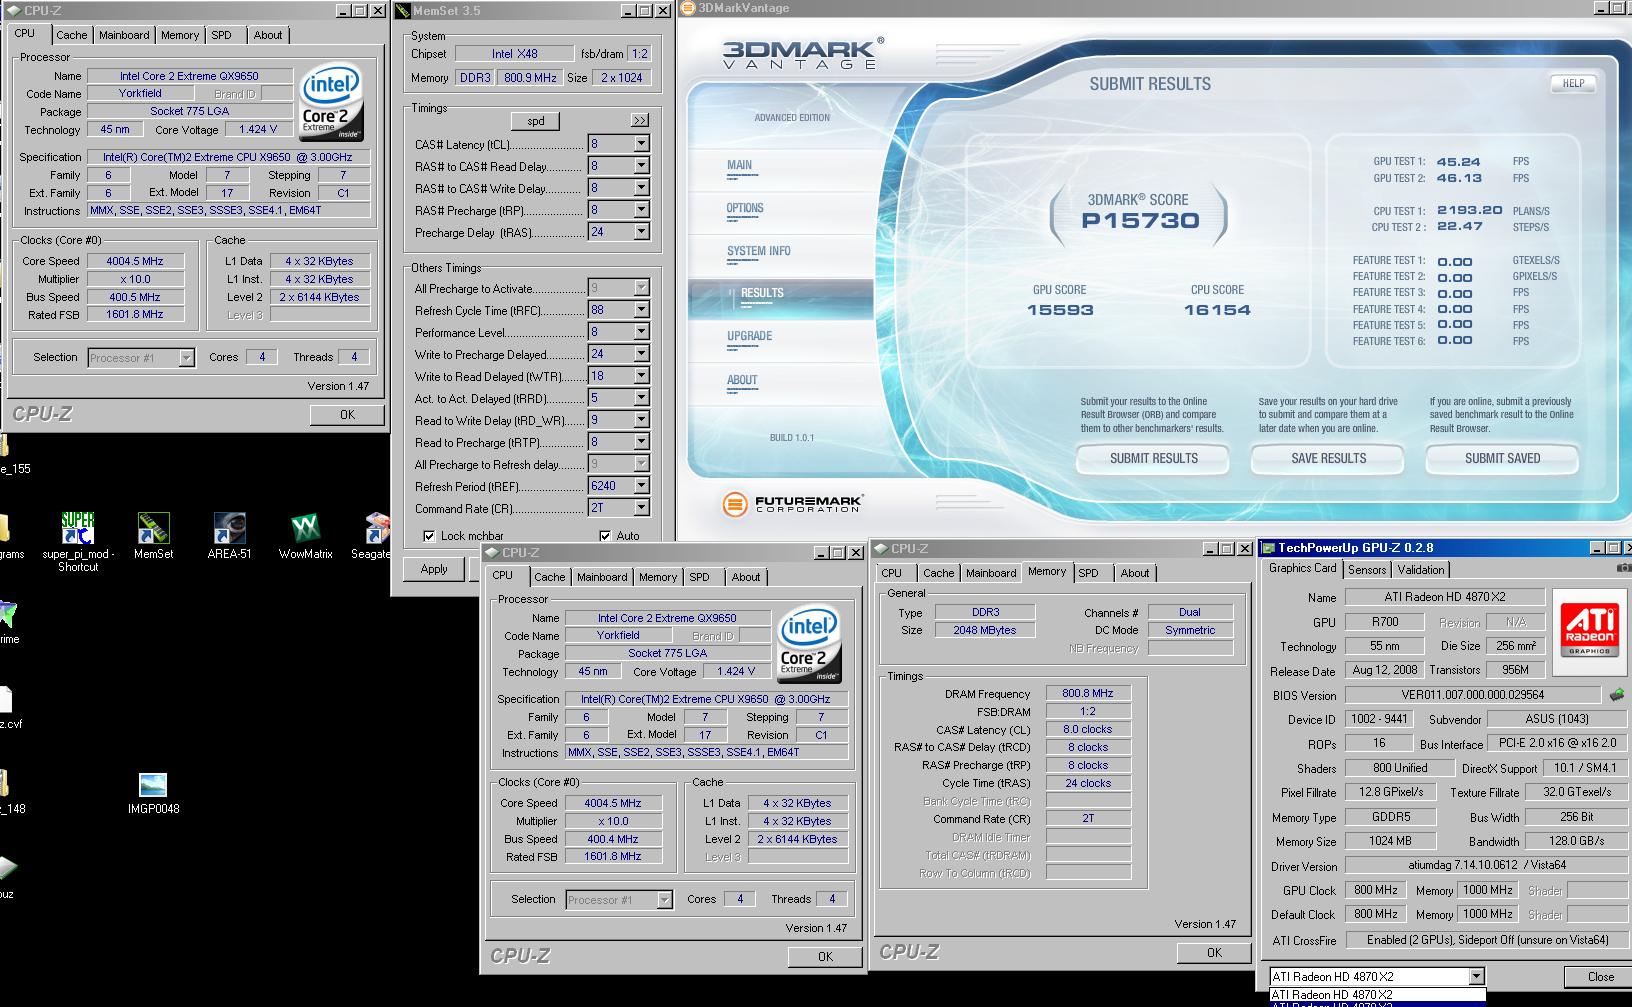
Task: Click the SUBMIT SAVED button
Action: (x=1502, y=459)
